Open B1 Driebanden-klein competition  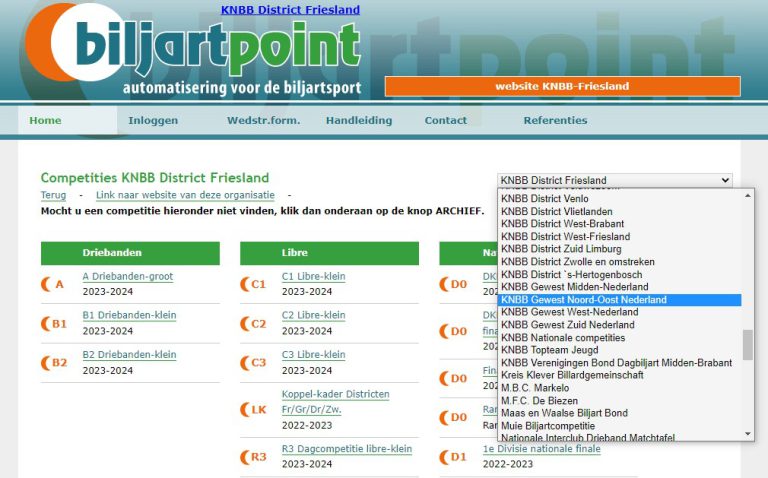129,315
